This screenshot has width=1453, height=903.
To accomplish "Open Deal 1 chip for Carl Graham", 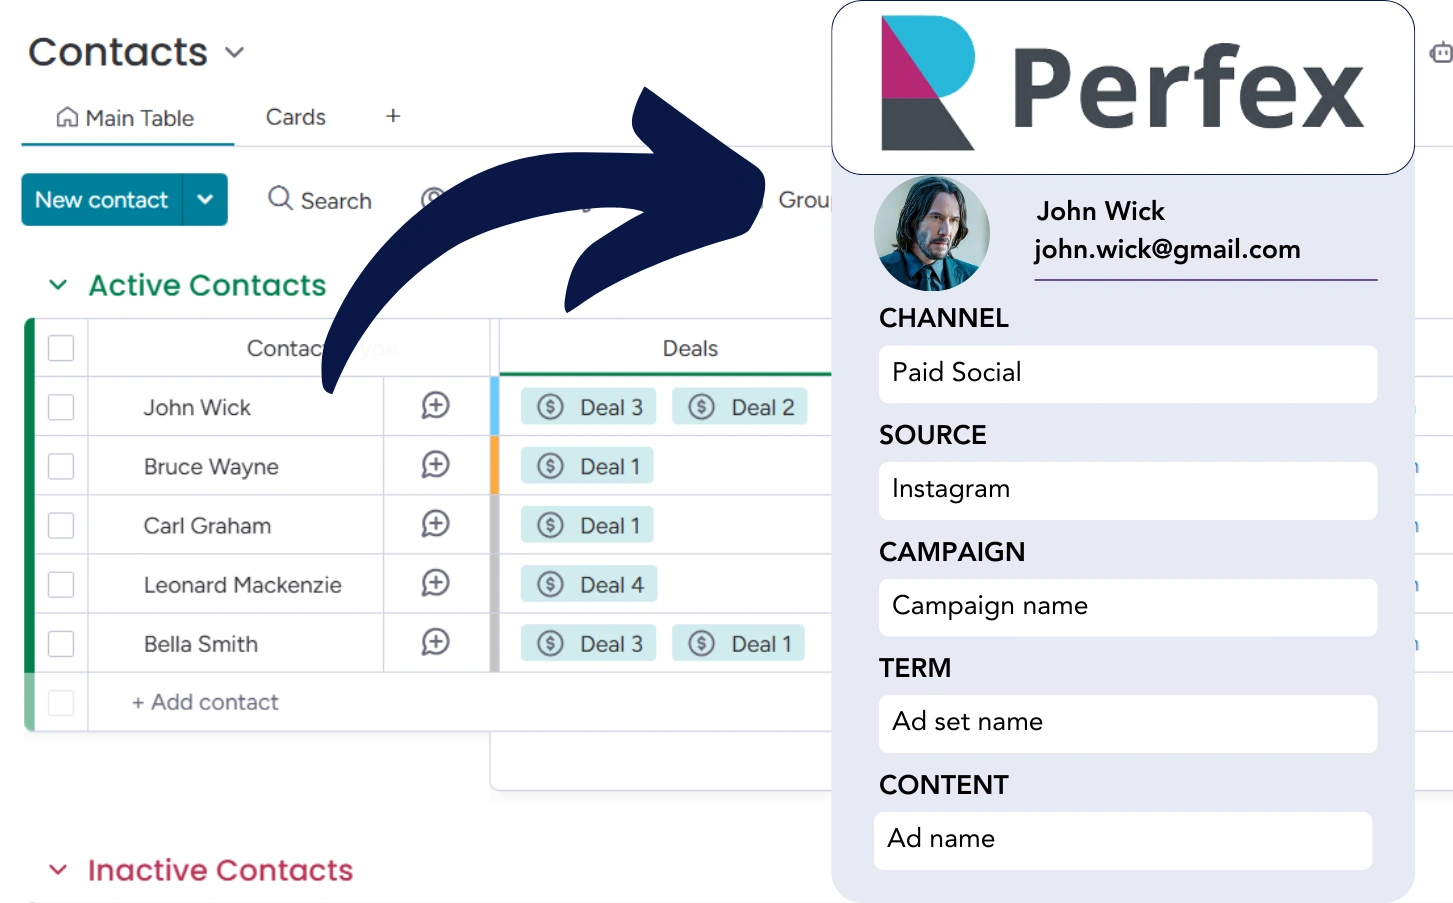I will click(587, 525).
